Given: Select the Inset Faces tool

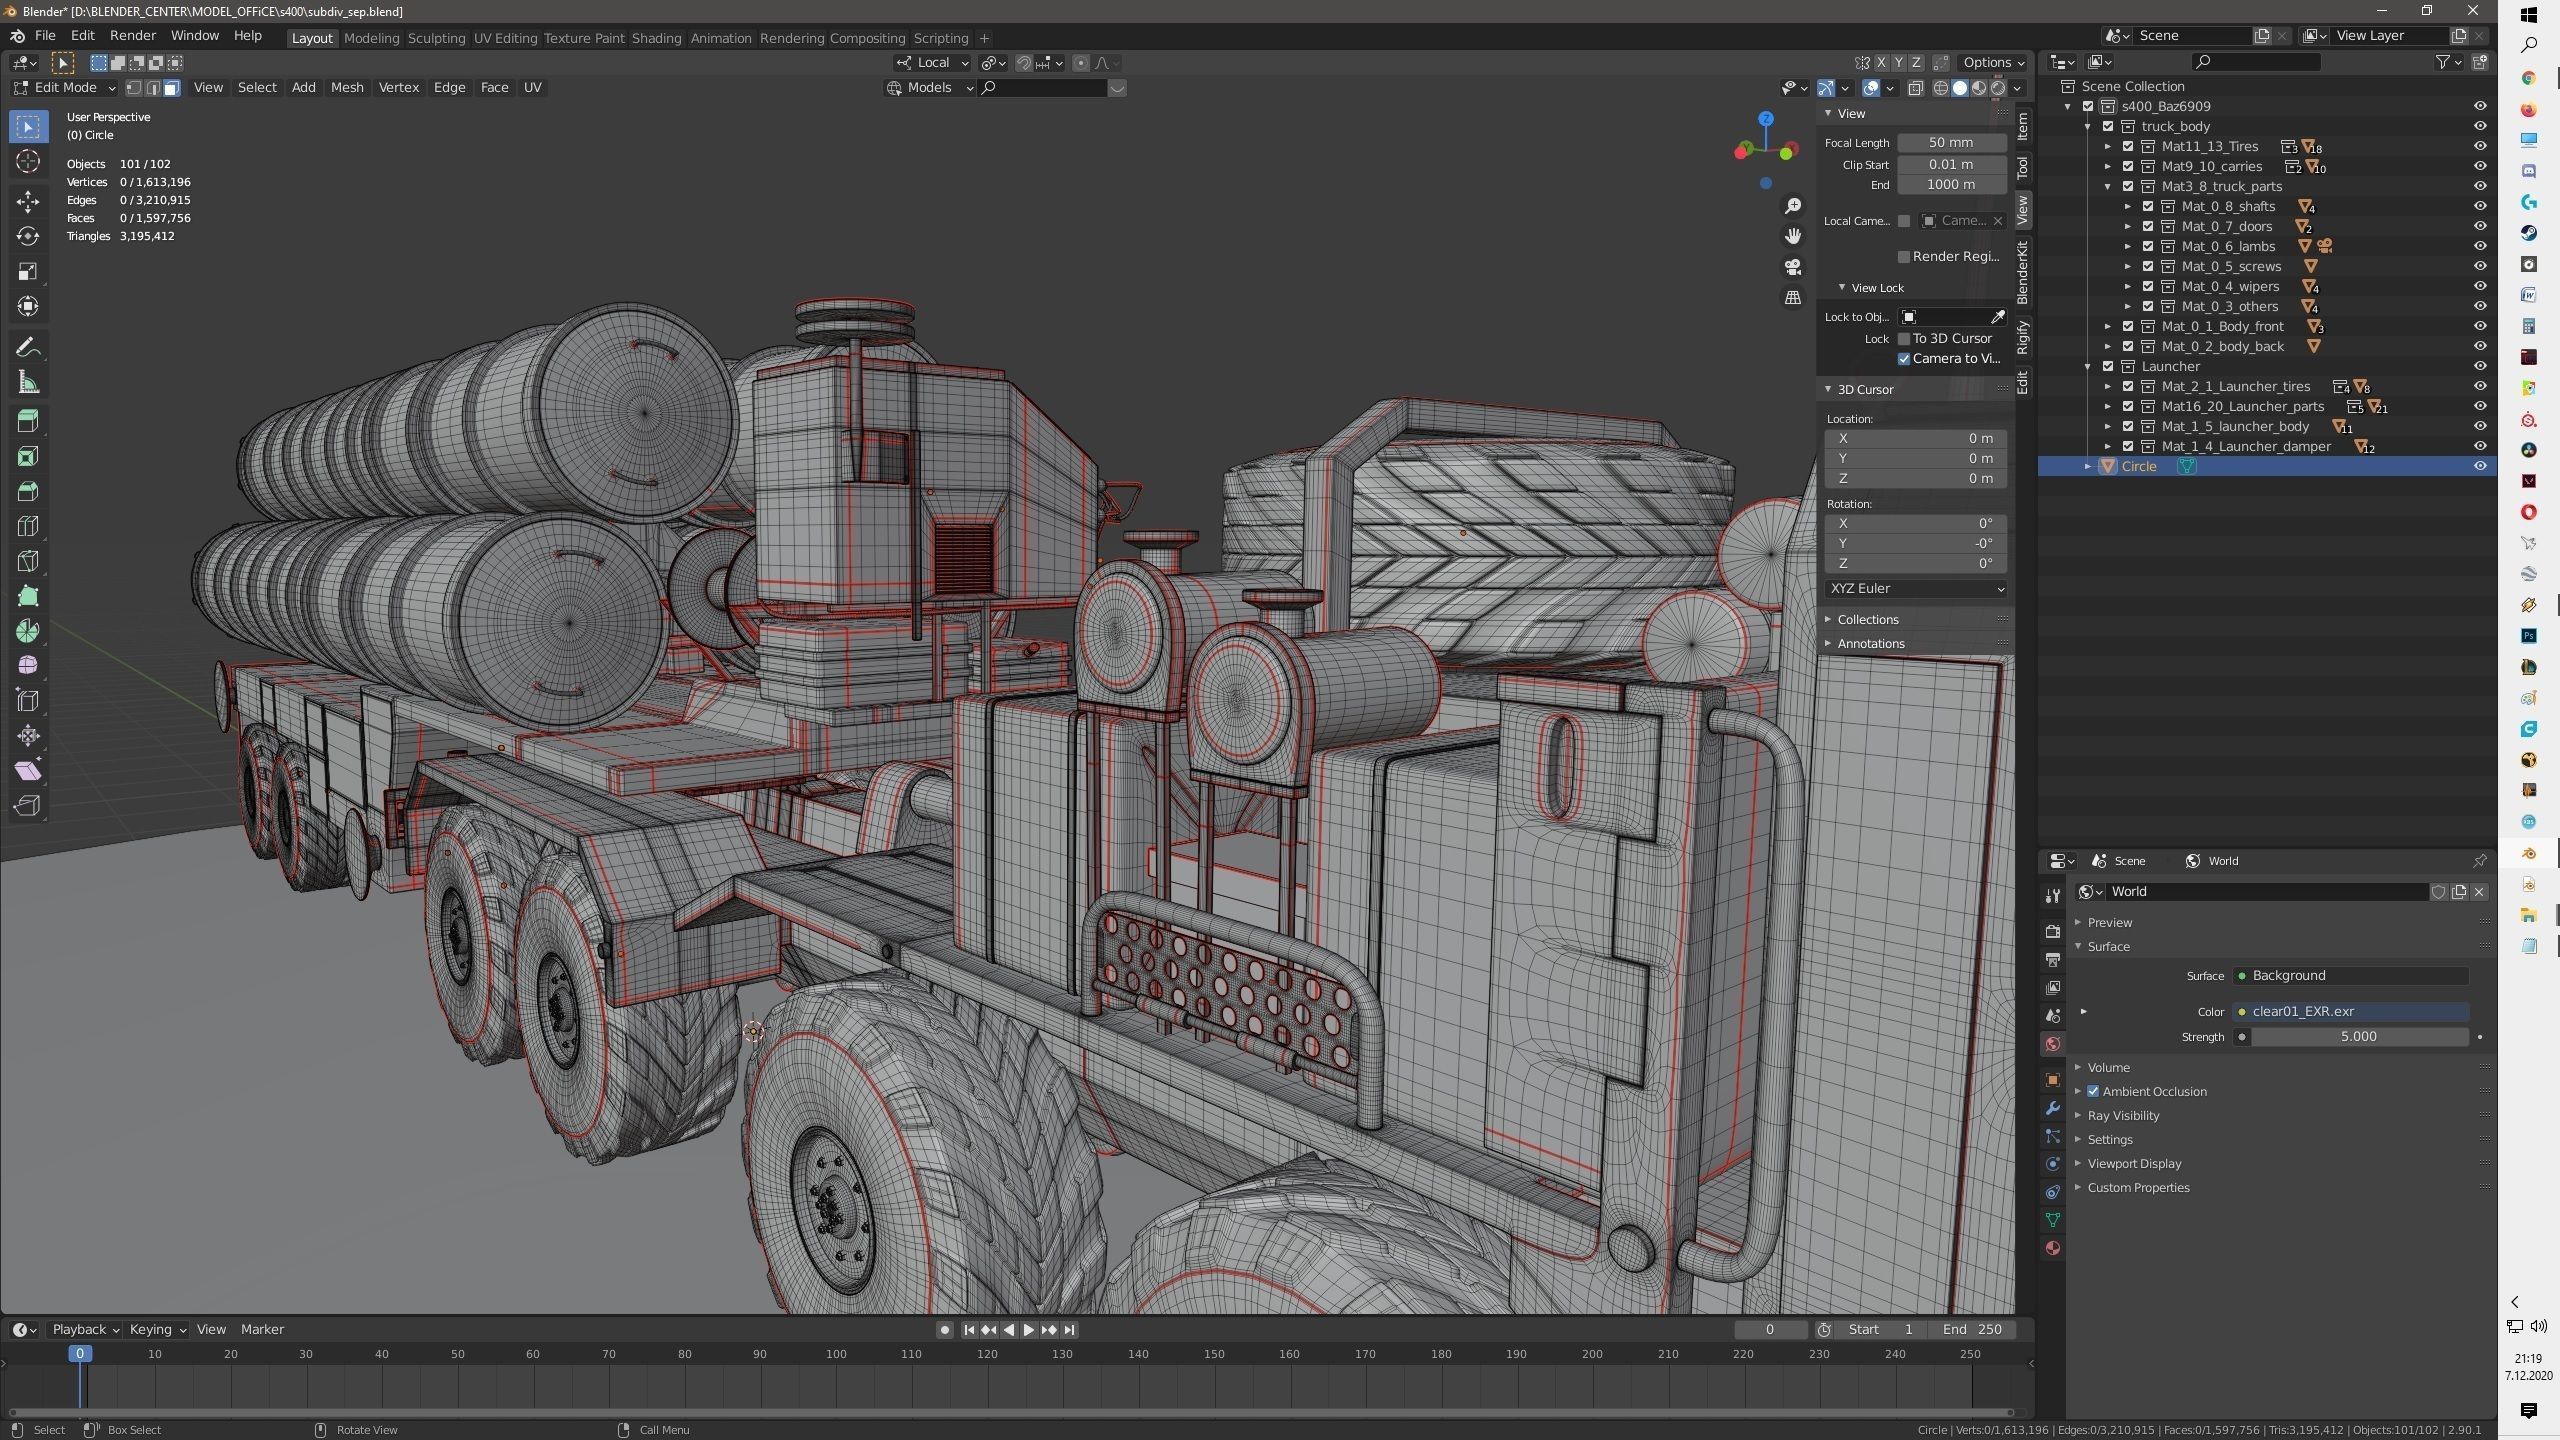Looking at the screenshot, I should pyautogui.click(x=28, y=456).
